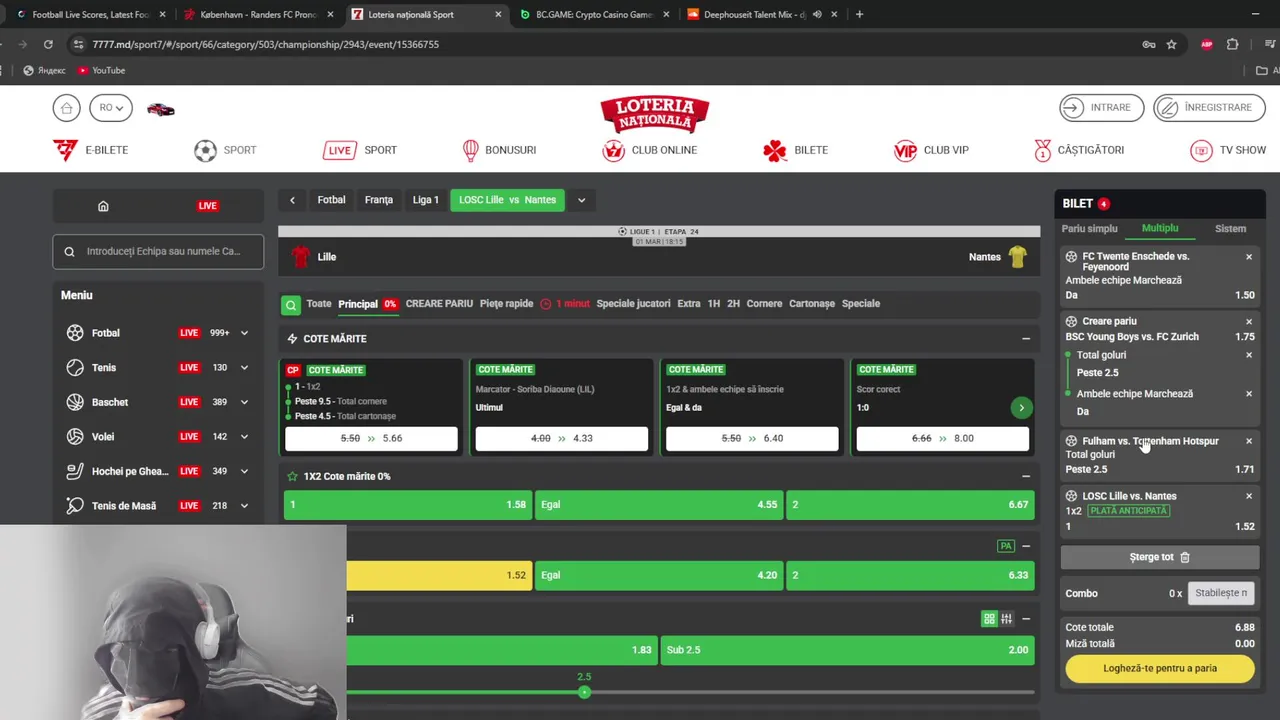Go to the Liga 1 breadcrumb
Viewport: 1280px width, 720px height.
point(426,200)
